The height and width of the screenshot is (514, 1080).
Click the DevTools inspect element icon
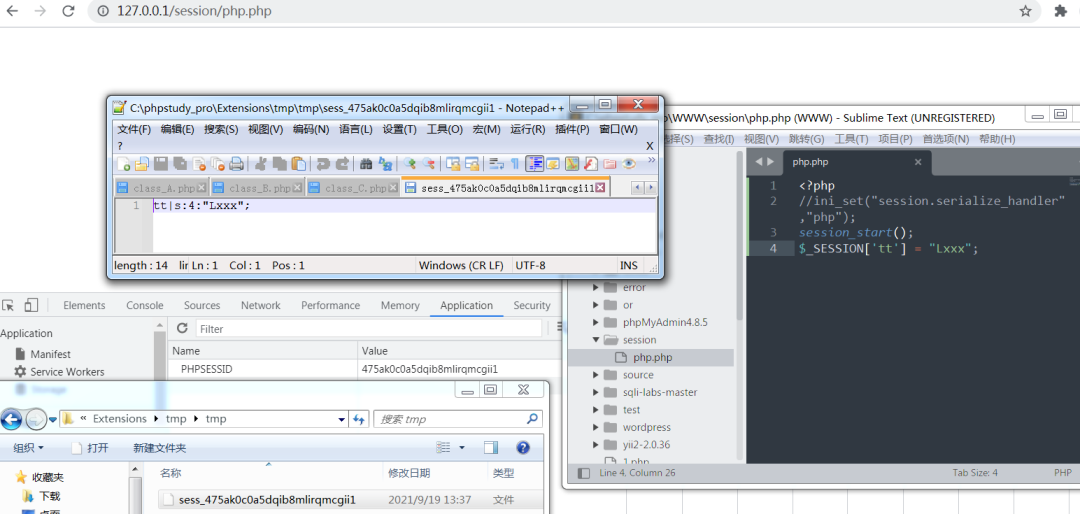9,305
